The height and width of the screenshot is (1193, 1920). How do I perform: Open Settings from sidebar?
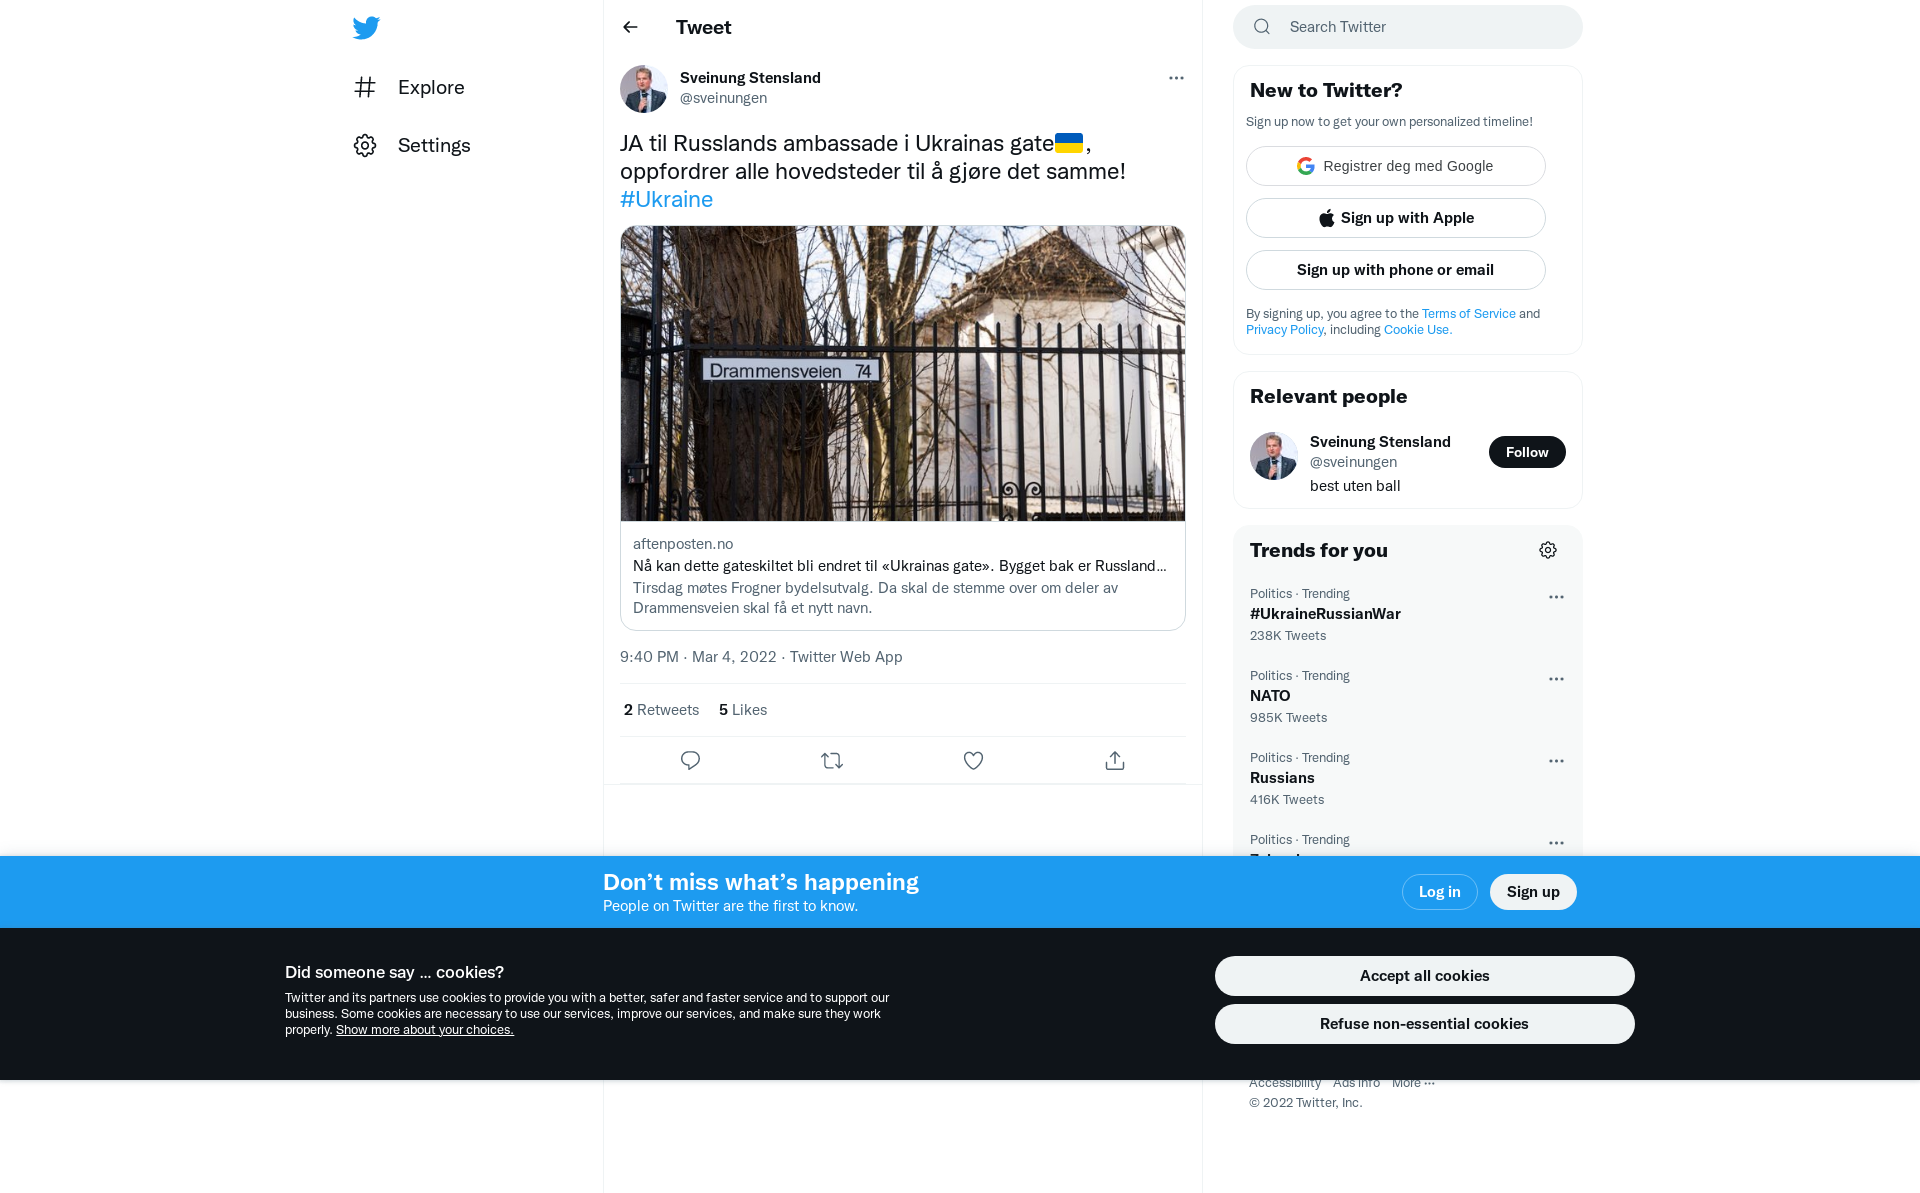412,145
